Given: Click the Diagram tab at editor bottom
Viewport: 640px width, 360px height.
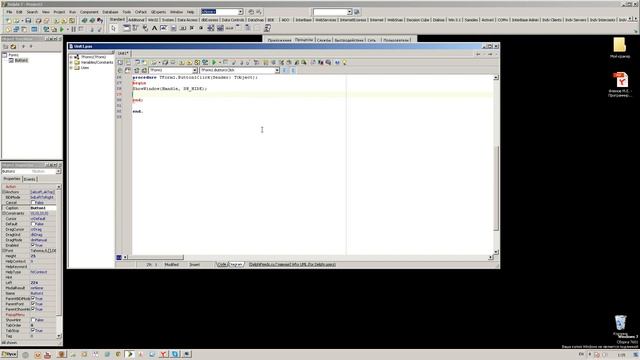Looking at the screenshot, I should (236, 264).
